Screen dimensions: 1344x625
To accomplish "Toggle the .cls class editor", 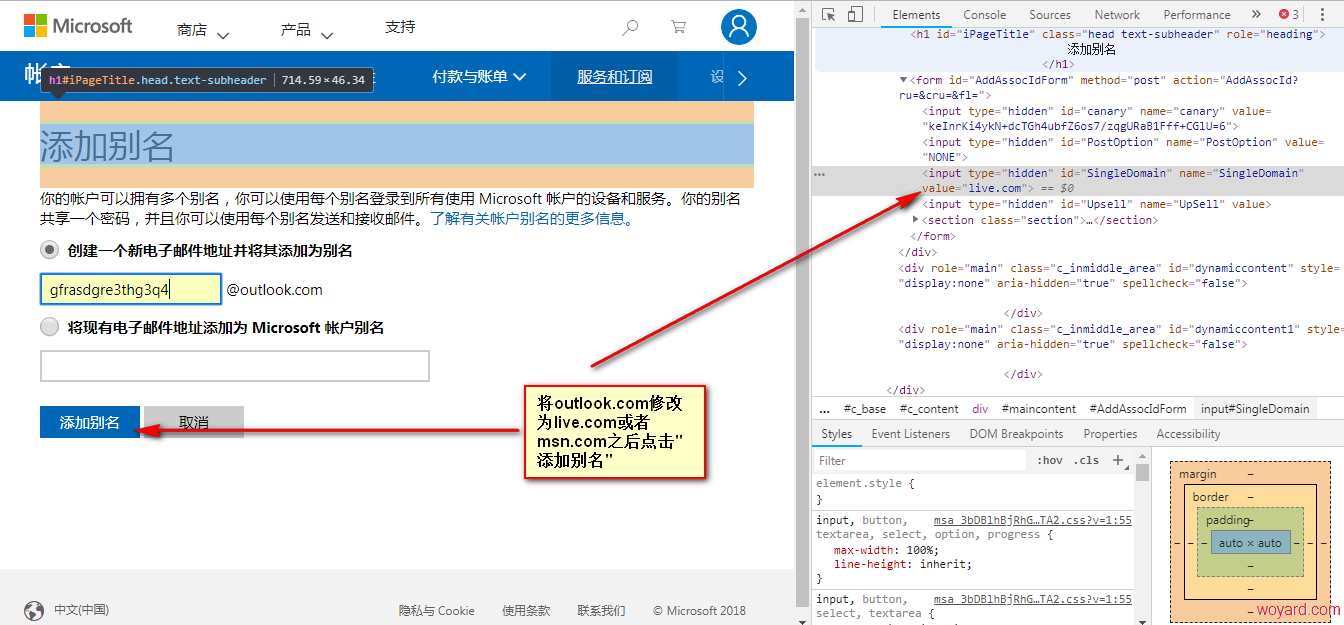I will (1087, 461).
